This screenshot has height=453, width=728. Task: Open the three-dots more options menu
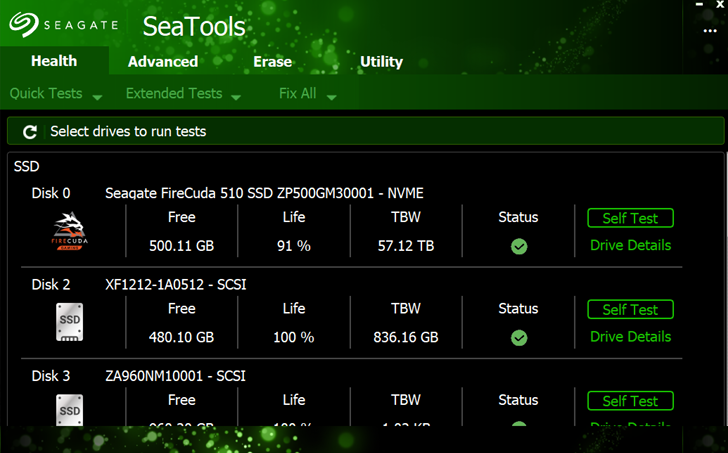click(x=710, y=31)
